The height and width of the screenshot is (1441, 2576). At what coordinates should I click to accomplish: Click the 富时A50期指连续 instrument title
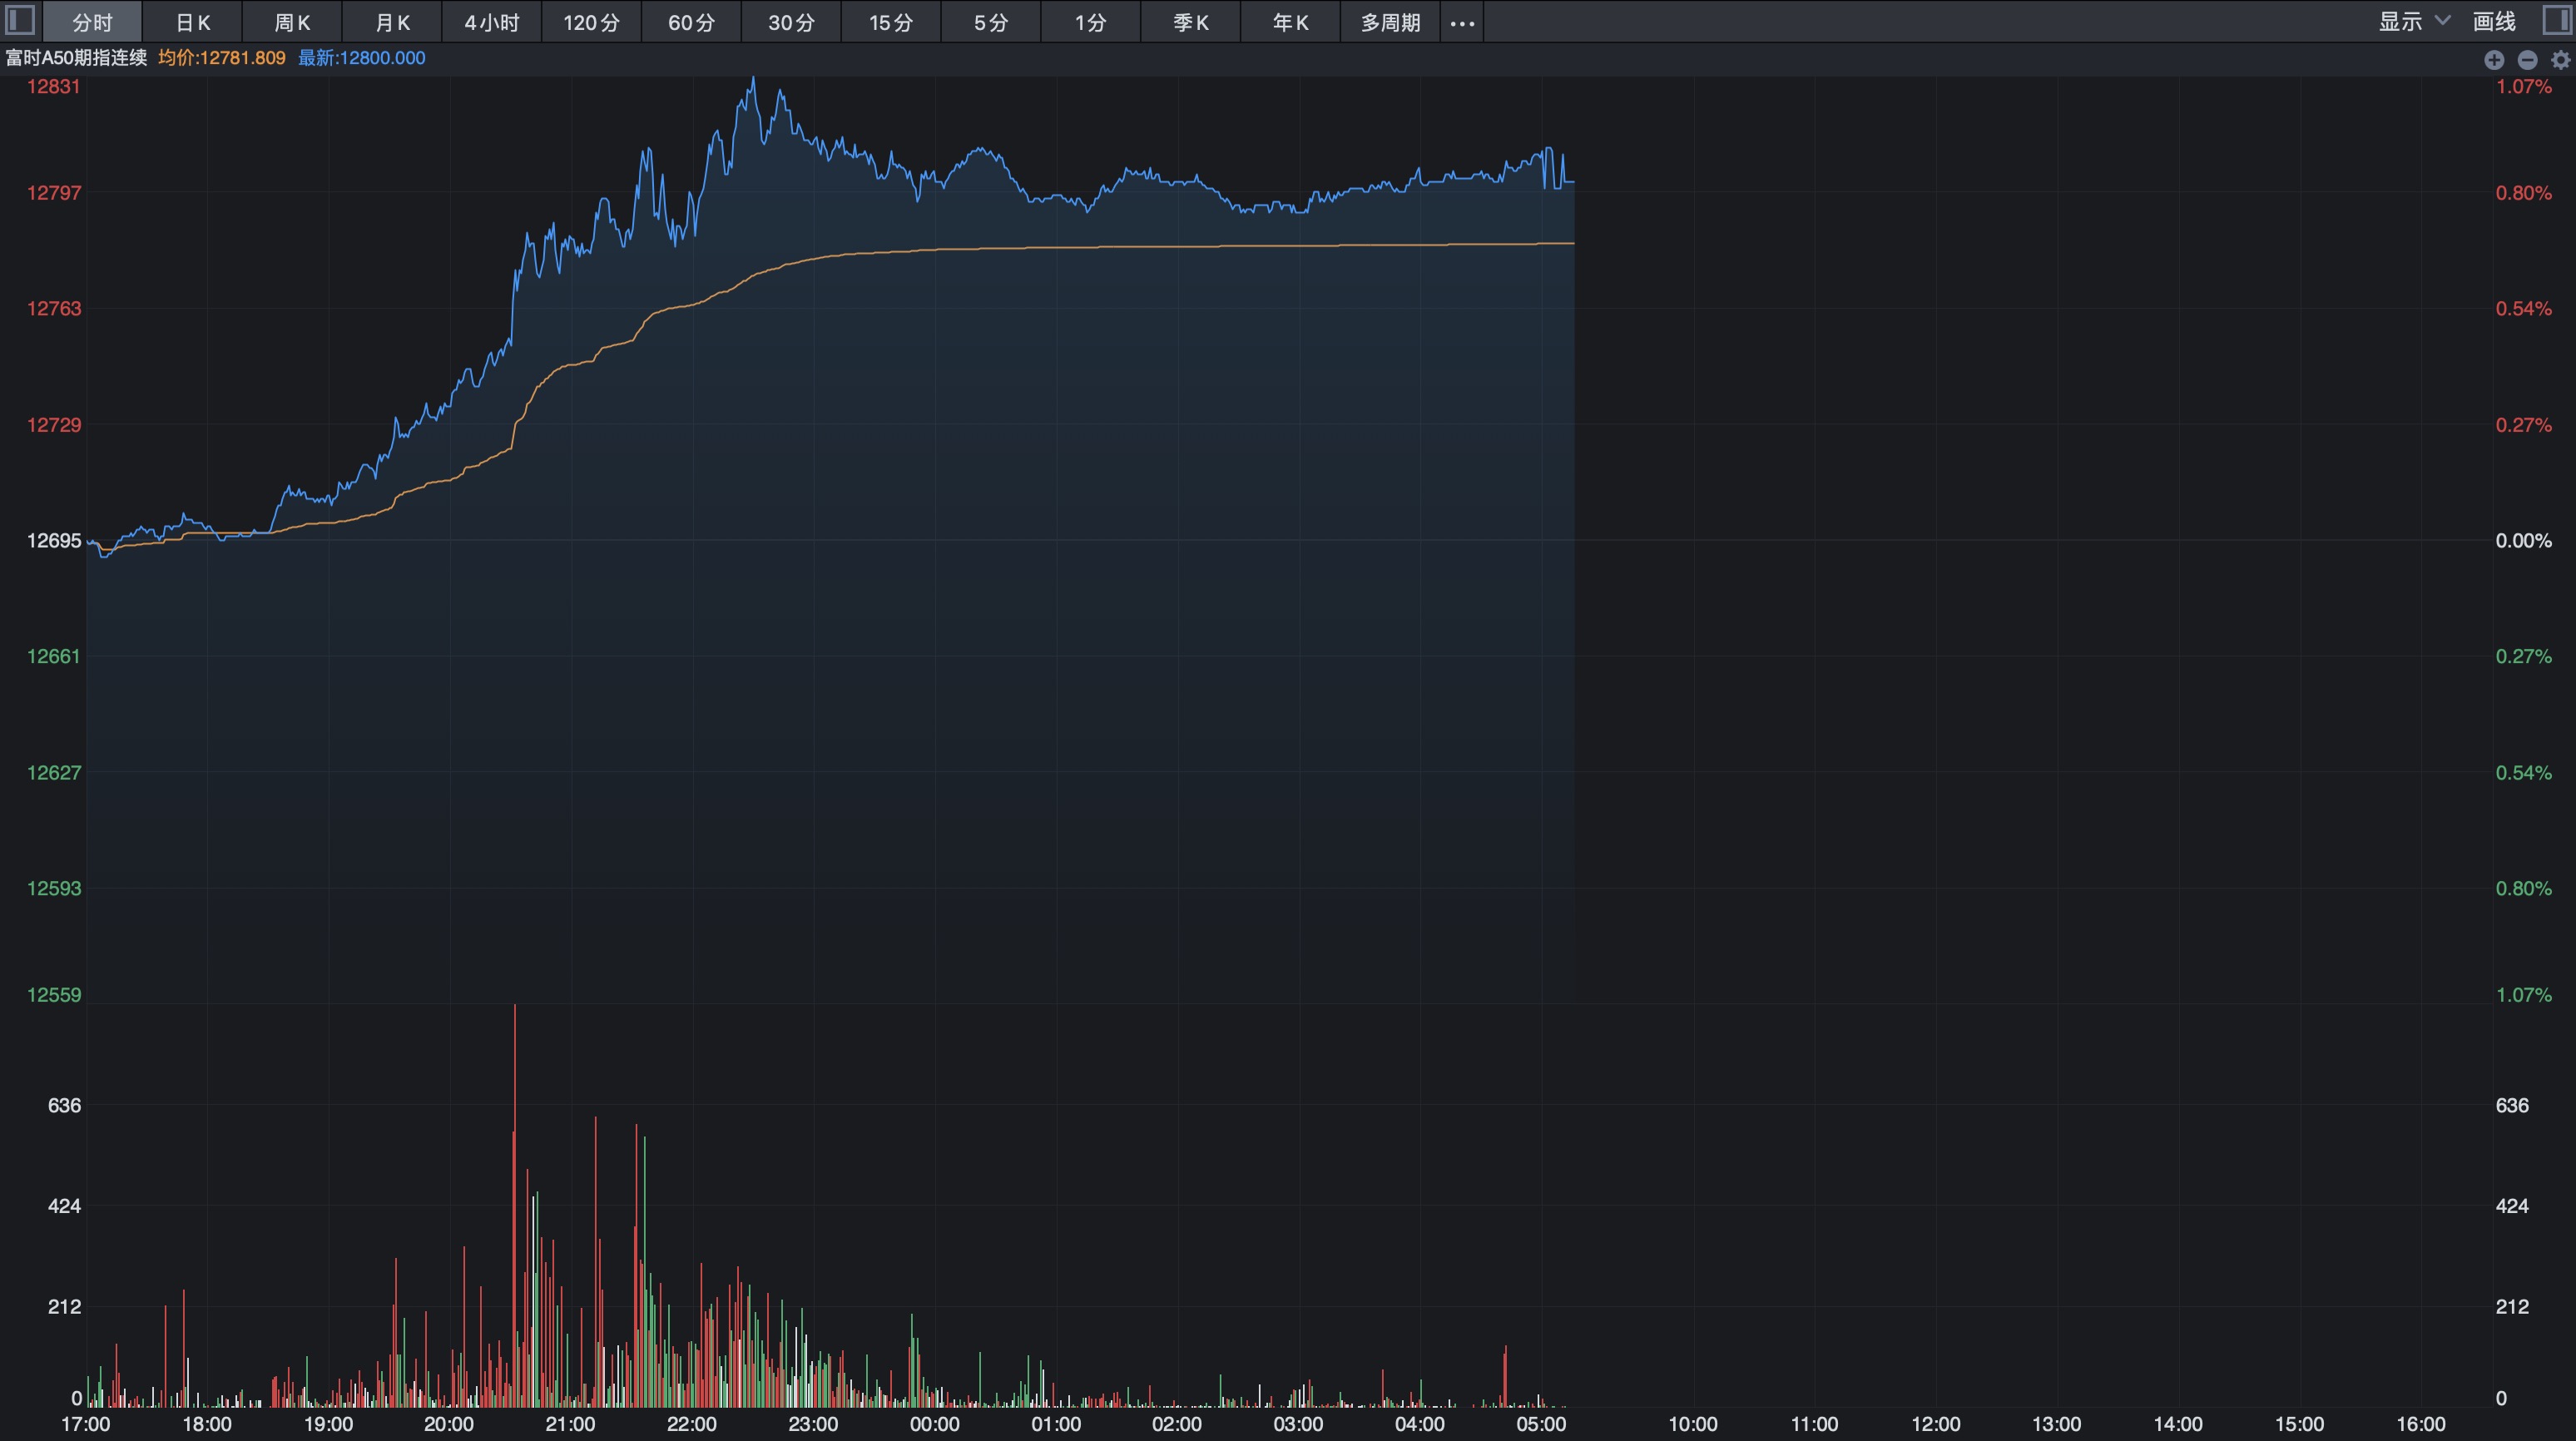(x=76, y=58)
